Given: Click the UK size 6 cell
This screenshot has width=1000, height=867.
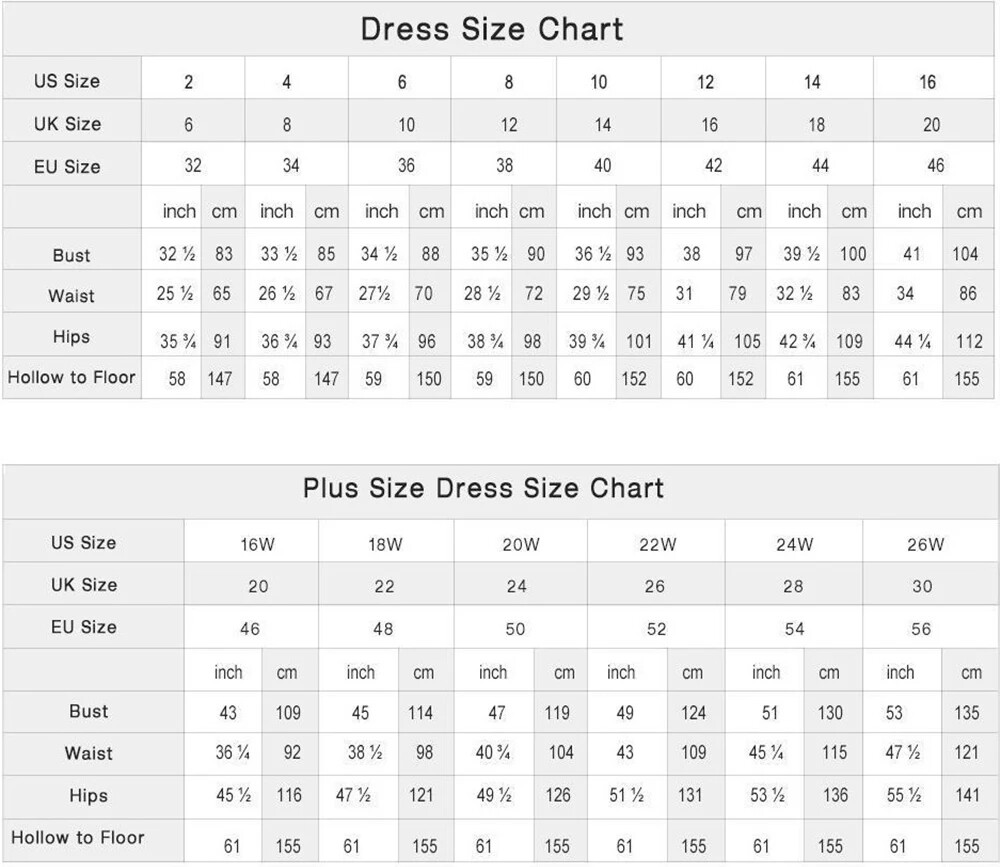Looking at the screenshot, I should point(188,125).
